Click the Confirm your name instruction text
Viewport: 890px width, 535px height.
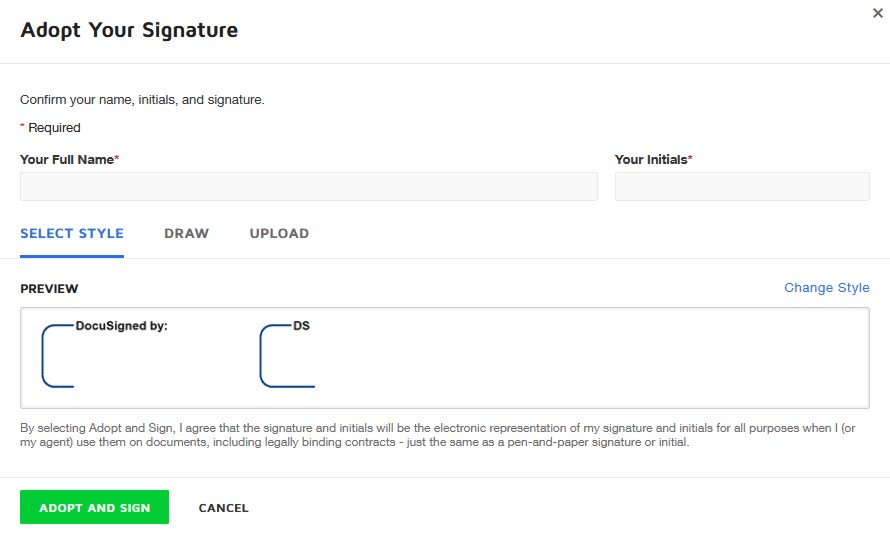(x=142, y=100)
